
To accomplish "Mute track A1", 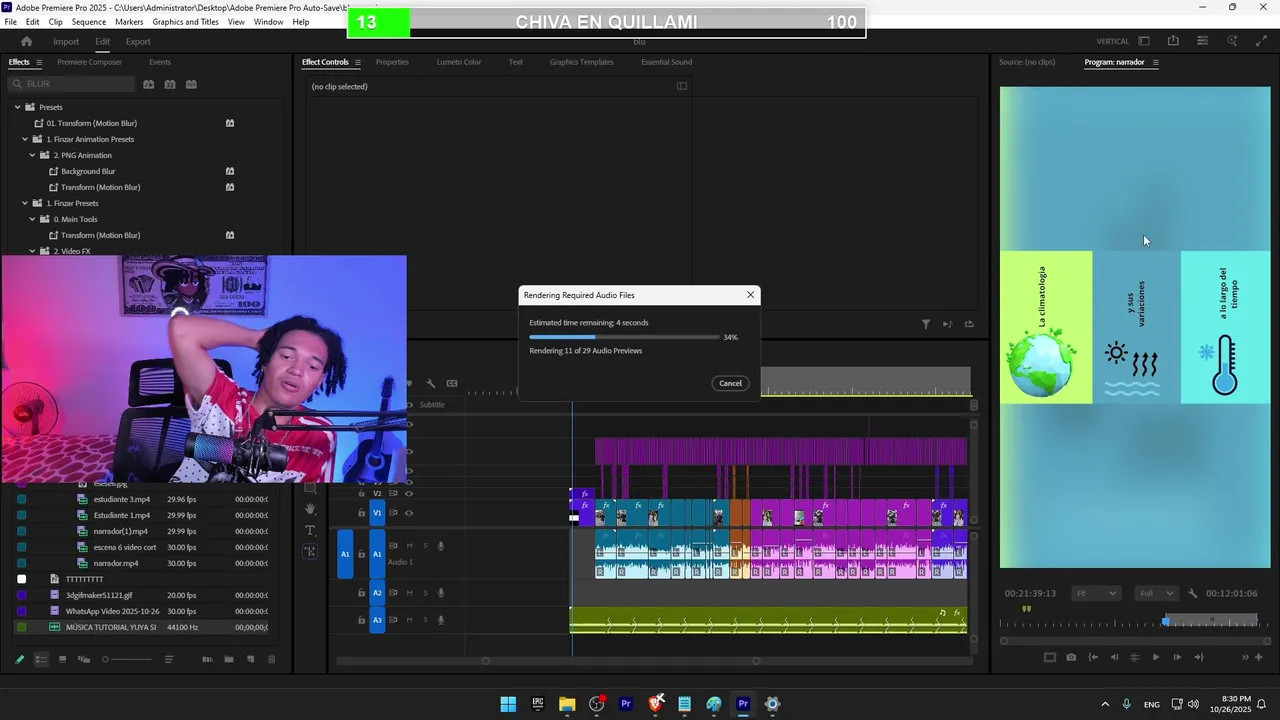I will (409, 545).
